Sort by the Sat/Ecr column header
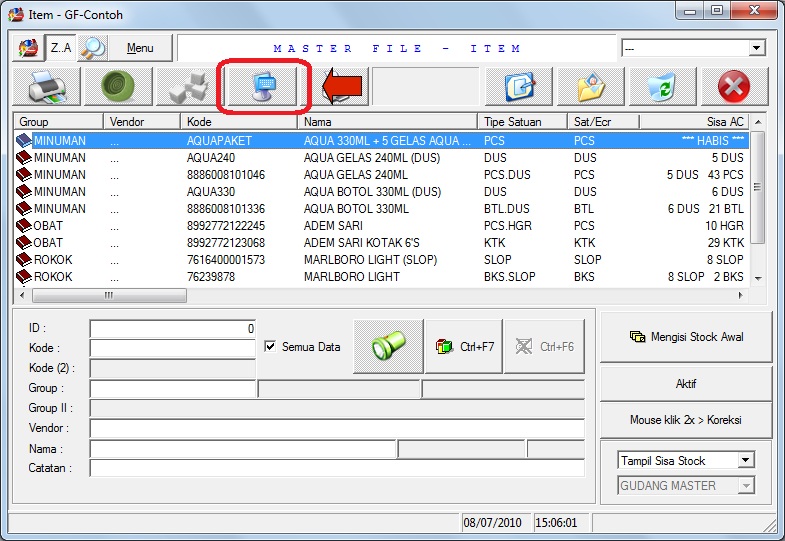This screenshot has height=541, width=785. (x=603, y=122)
